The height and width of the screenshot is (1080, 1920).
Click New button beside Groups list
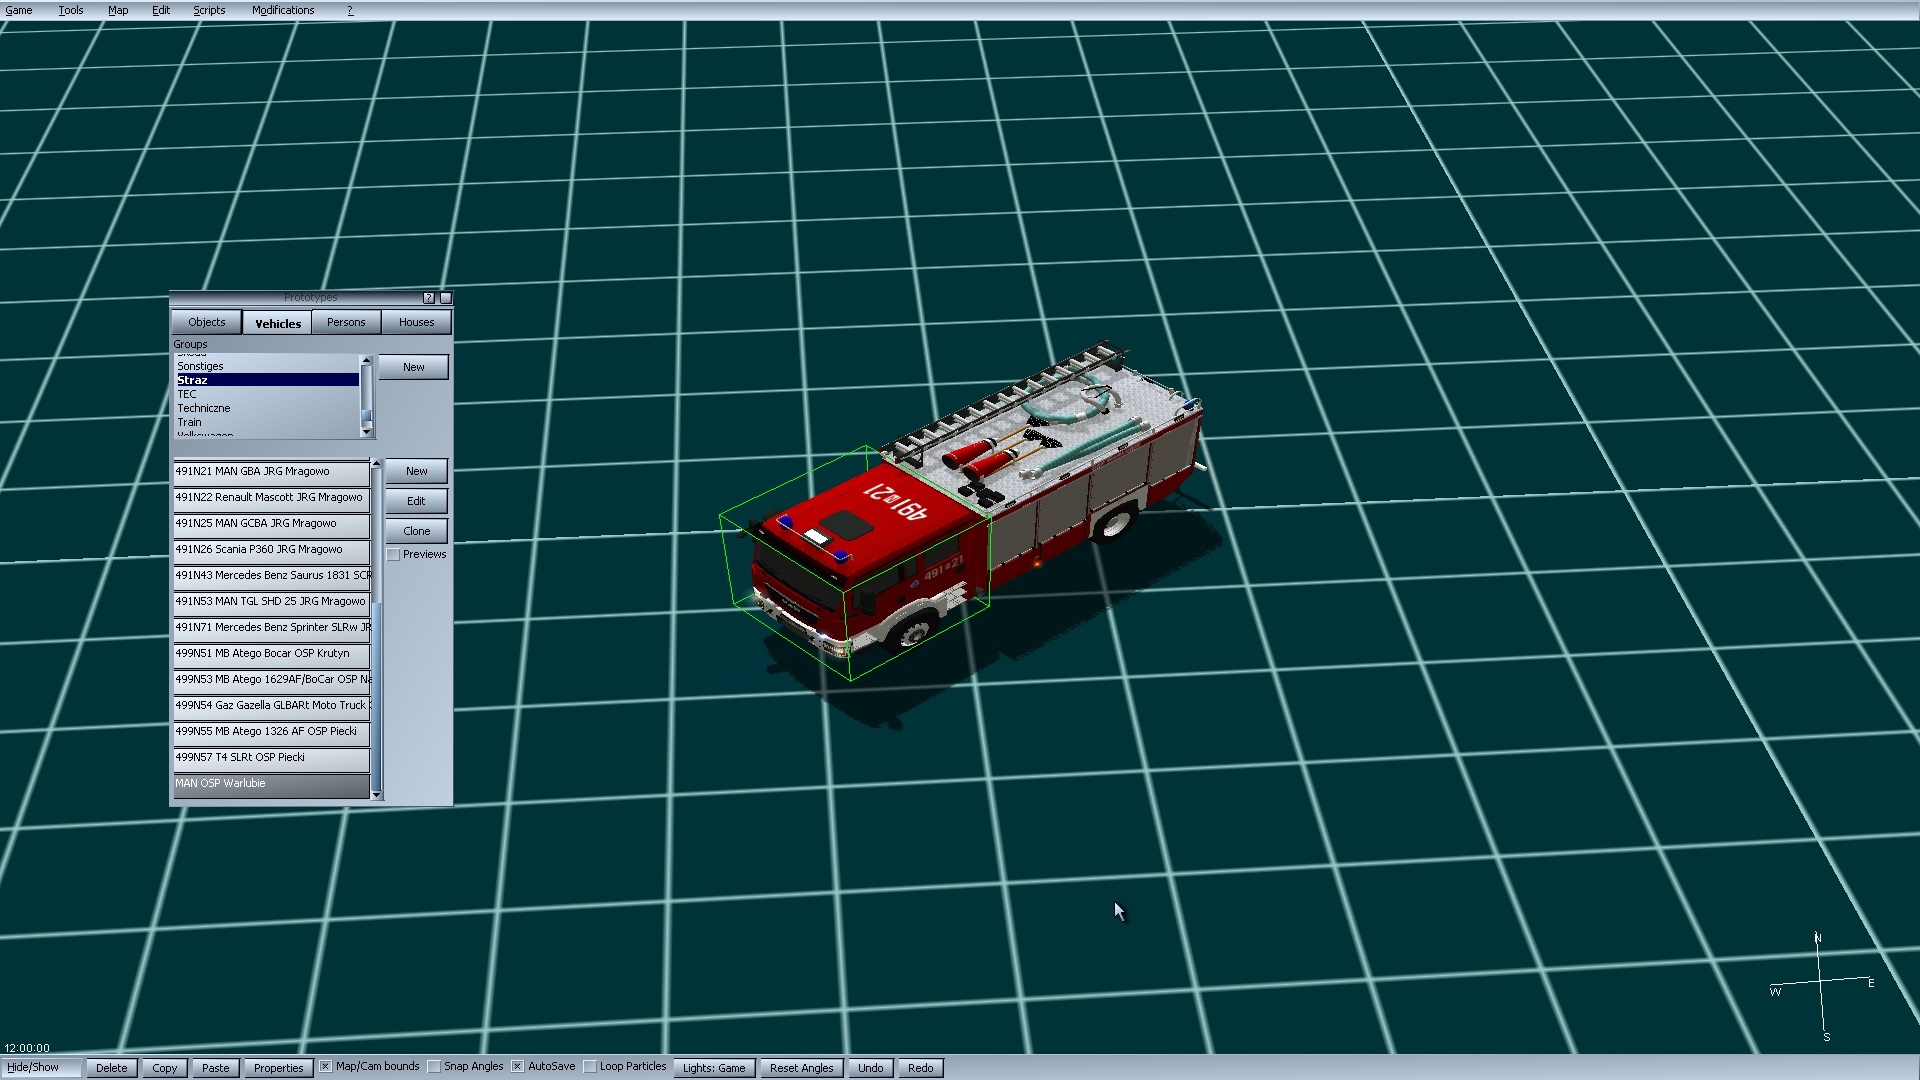[414, 367]
